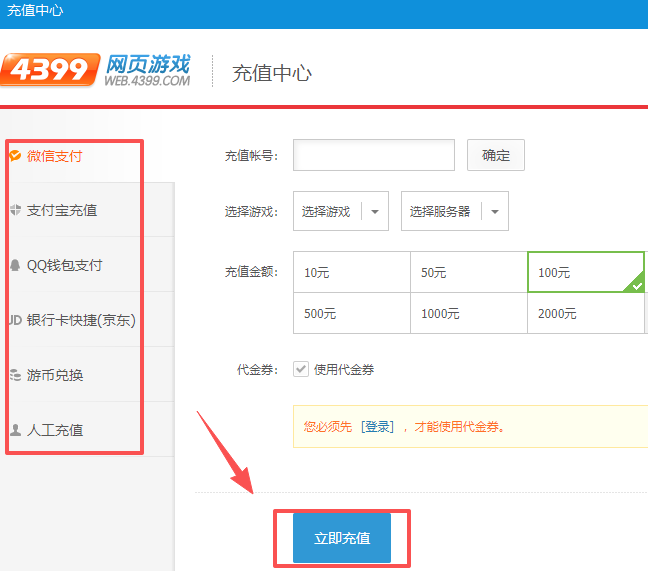This screenshot has width=648, height=571.
Task: Open the 选择游戏 dropdown
Action: 340,211
